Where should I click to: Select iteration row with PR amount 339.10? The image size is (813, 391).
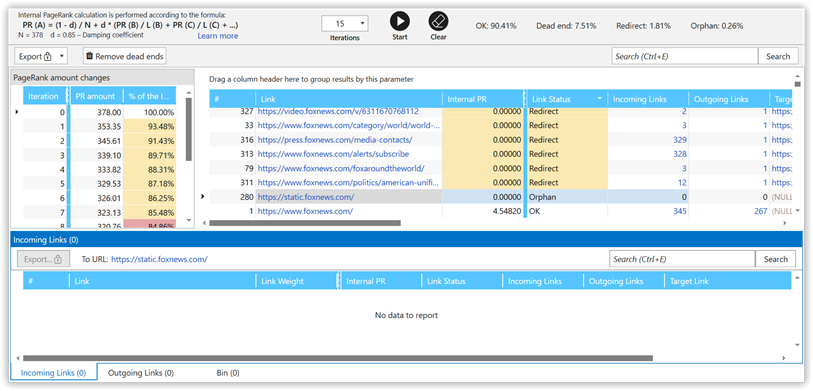[x=99, y=155]
